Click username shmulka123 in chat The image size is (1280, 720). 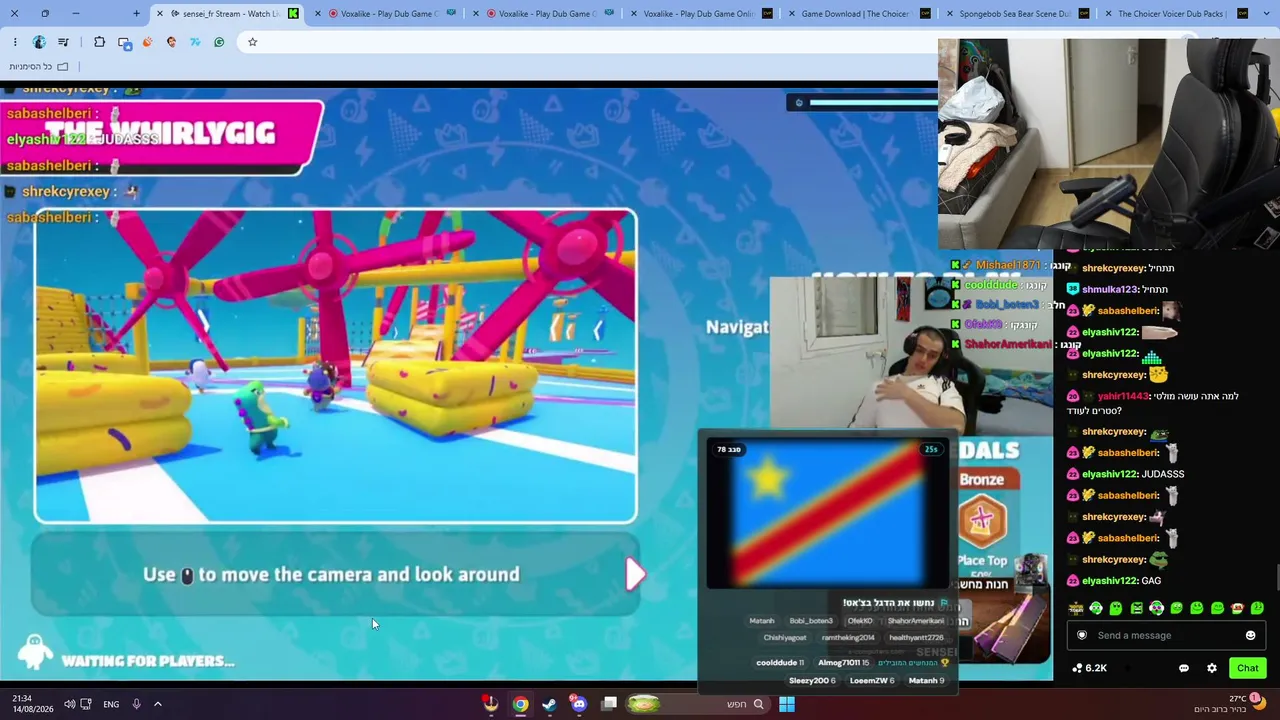[1110, 289]
